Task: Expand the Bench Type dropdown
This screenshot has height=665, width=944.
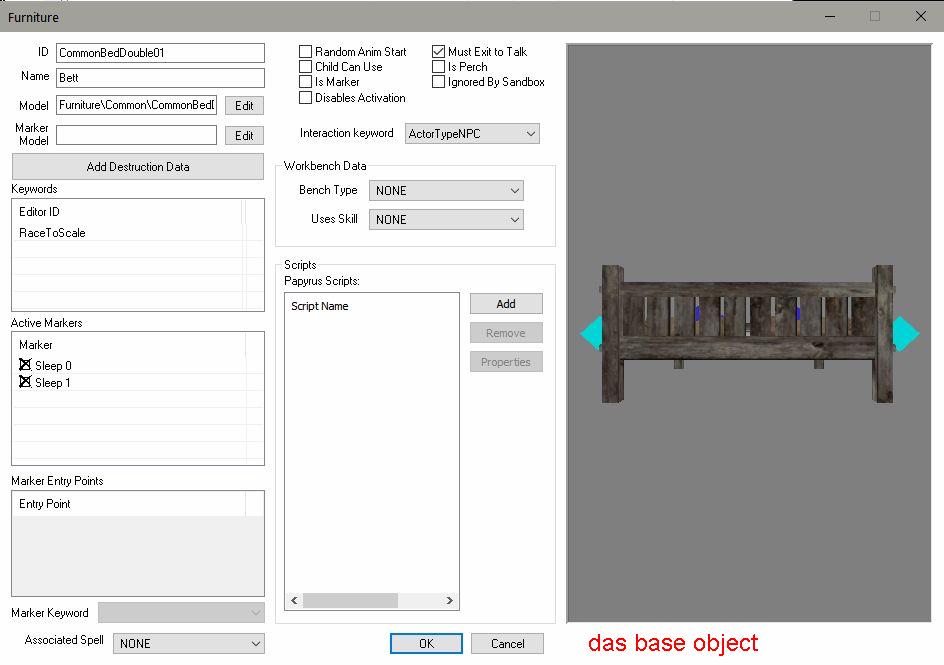Action: (x=446, y=190)
